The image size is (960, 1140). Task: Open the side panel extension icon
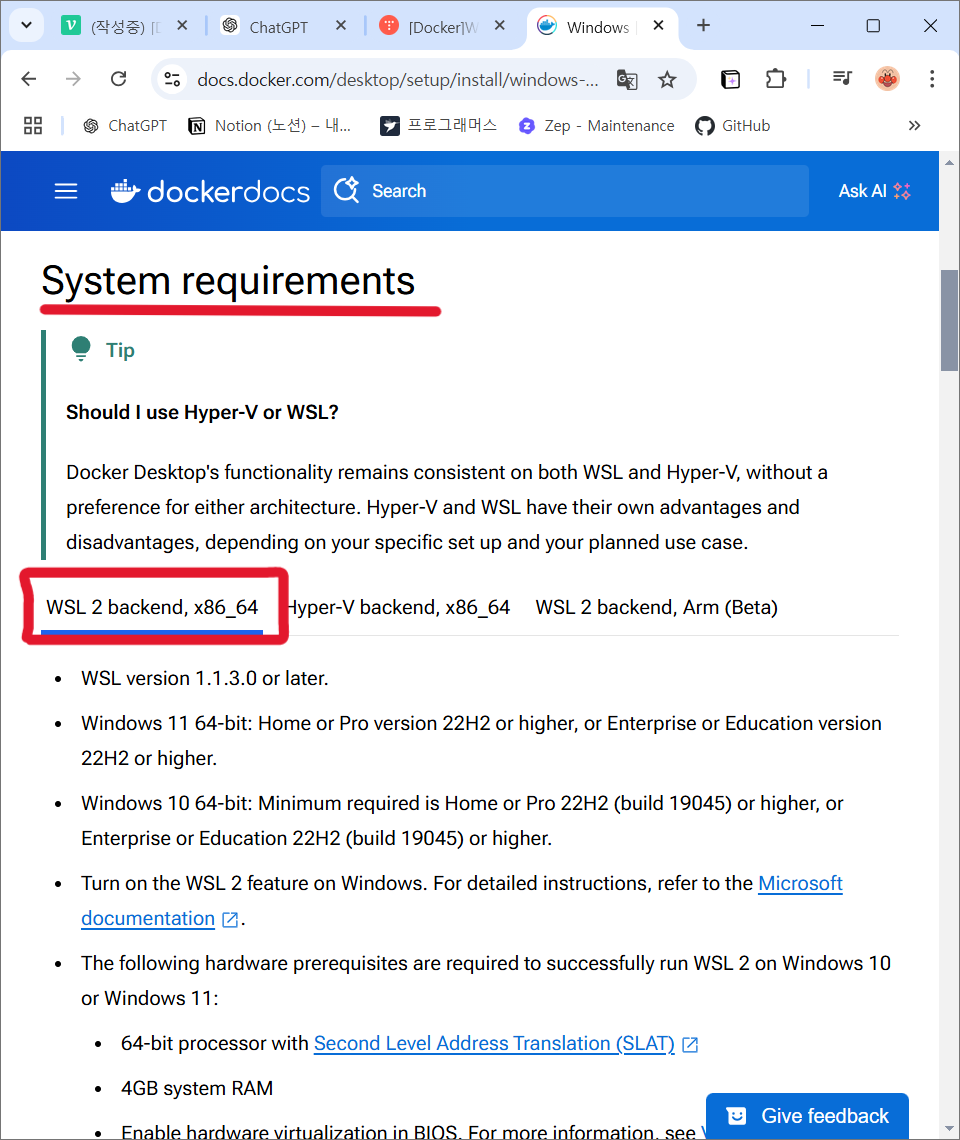(730, 79)
